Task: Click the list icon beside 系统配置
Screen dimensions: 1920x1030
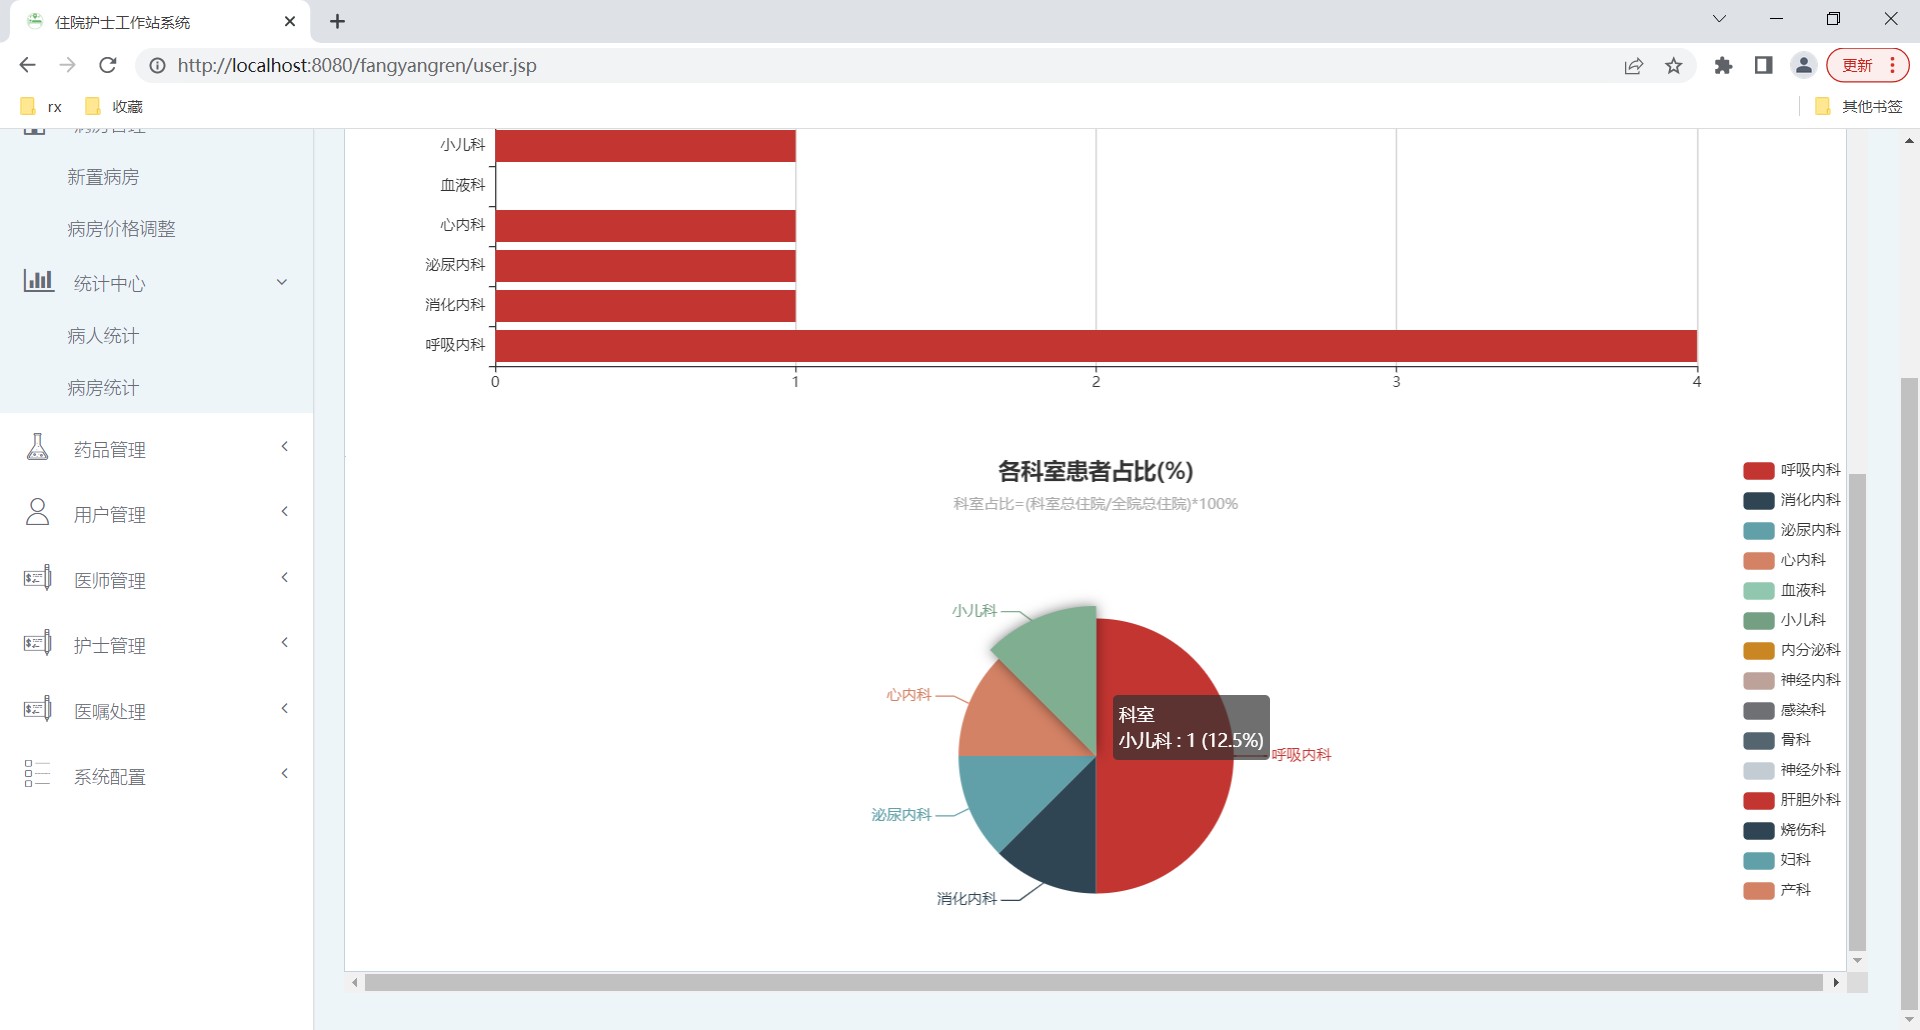Action: pyautogui.click(x=37, y=774)
